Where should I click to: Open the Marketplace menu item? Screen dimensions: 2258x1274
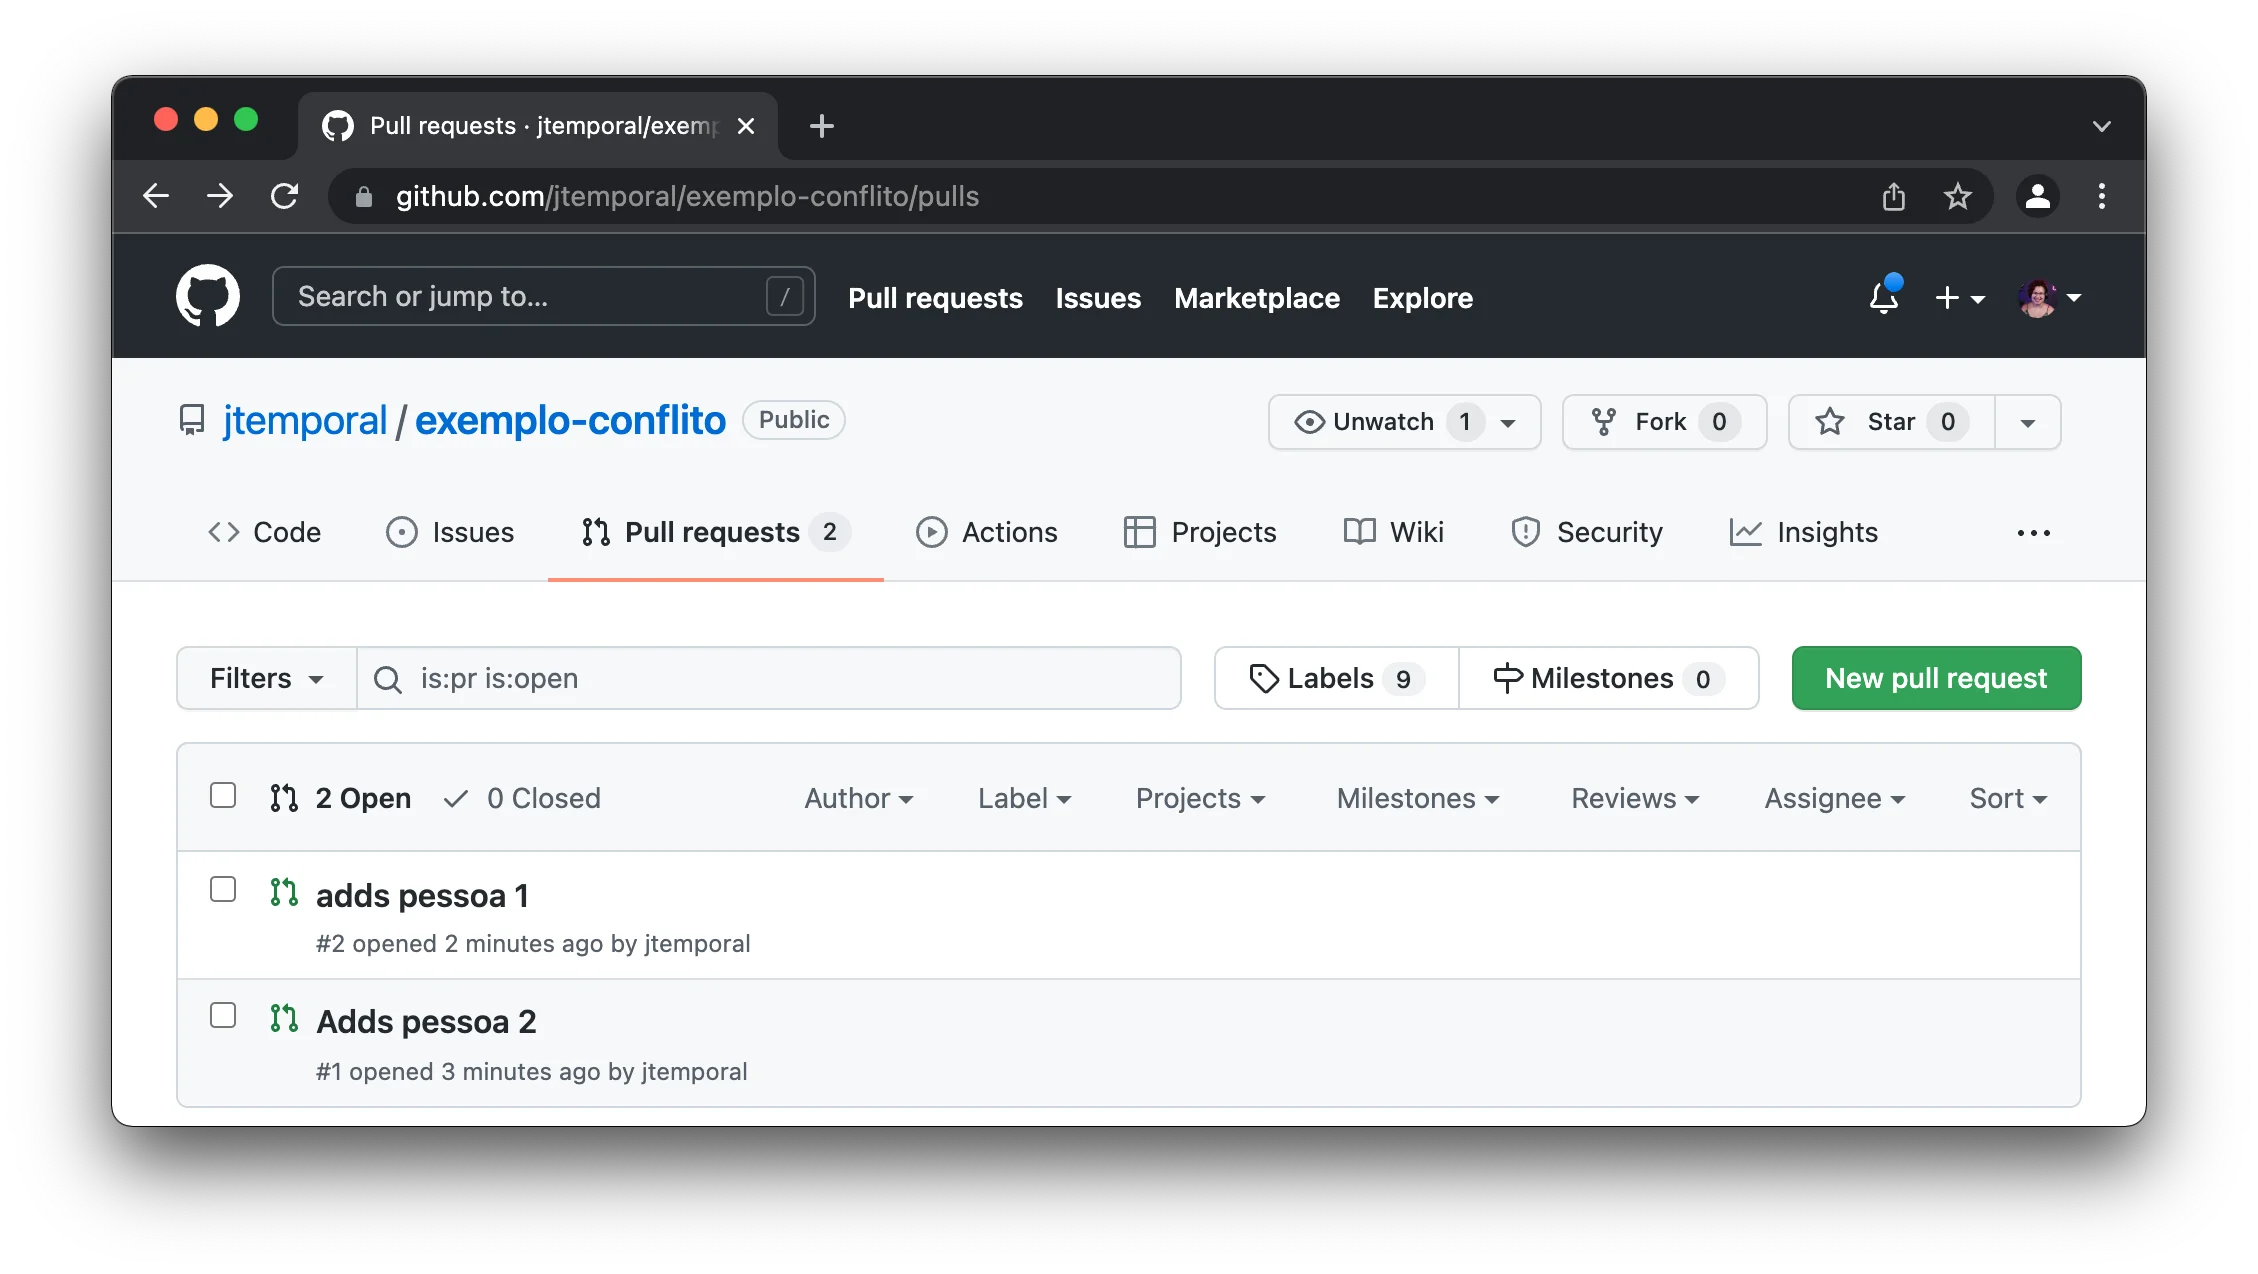click(x=1257, y=298)
